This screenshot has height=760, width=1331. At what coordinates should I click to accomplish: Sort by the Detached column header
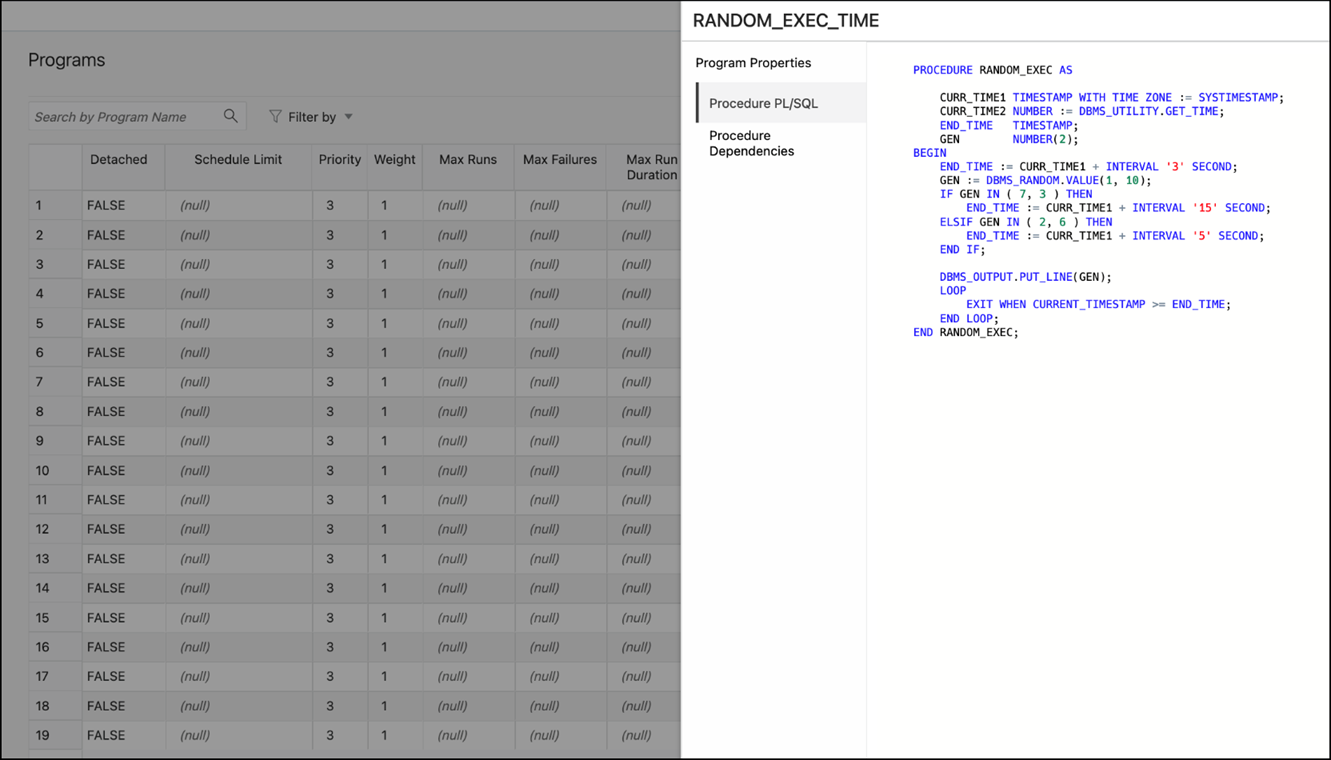pyautogui.click(x=119, y=159)
